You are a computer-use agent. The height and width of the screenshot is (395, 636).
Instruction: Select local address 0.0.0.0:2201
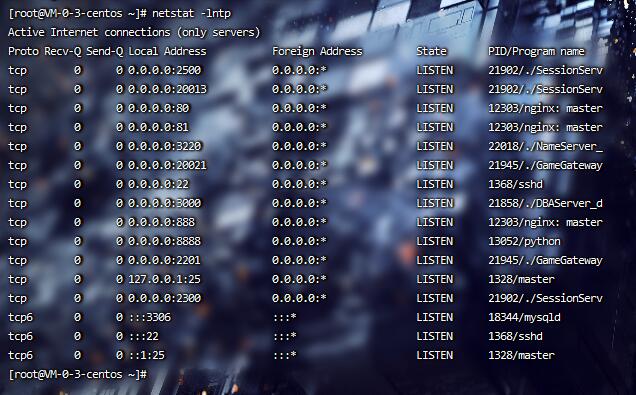click(x=165, y=260)
